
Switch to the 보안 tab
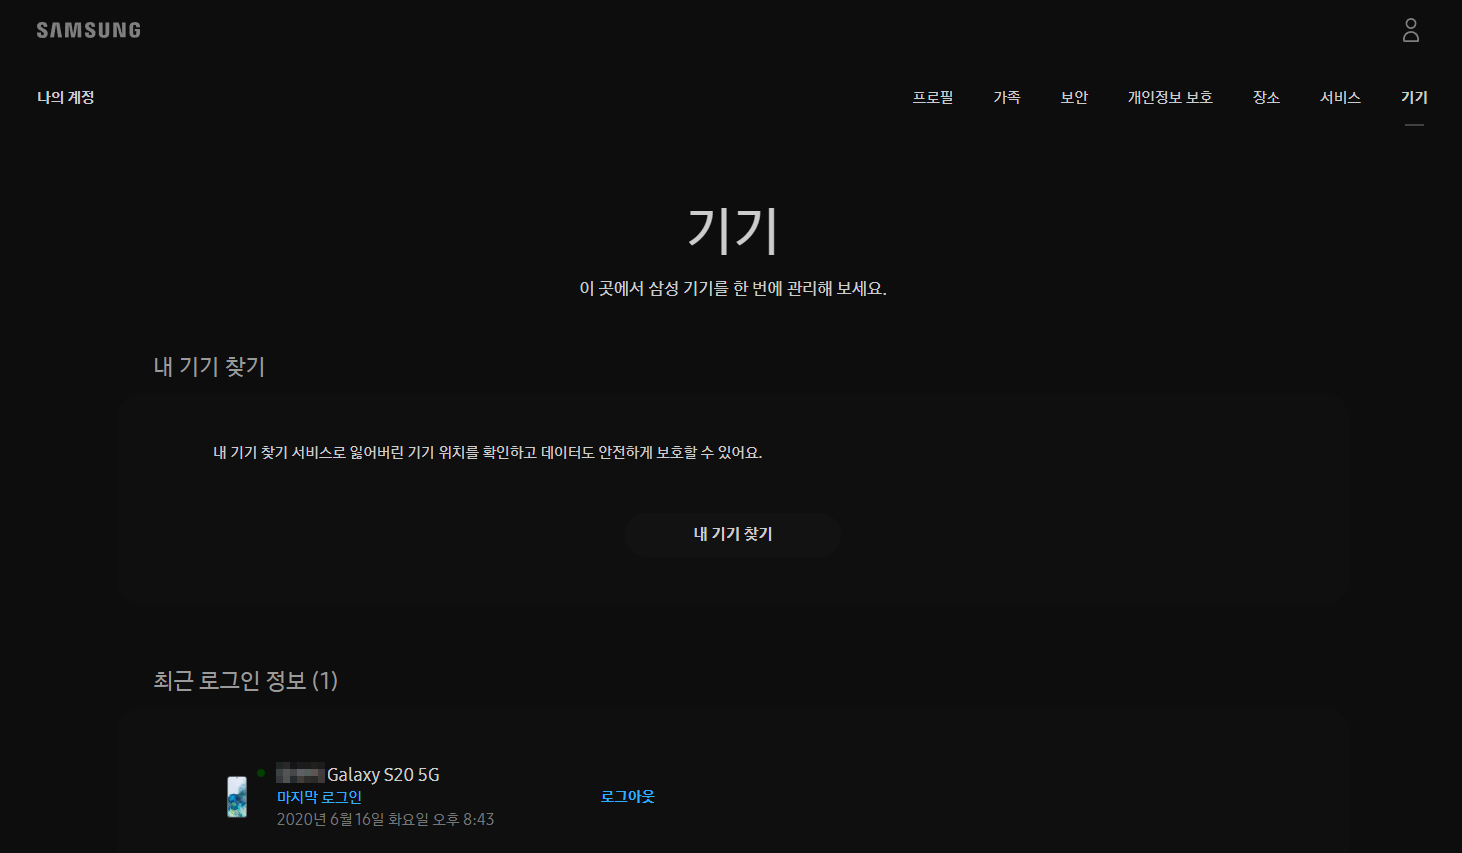pos(1074,97)
